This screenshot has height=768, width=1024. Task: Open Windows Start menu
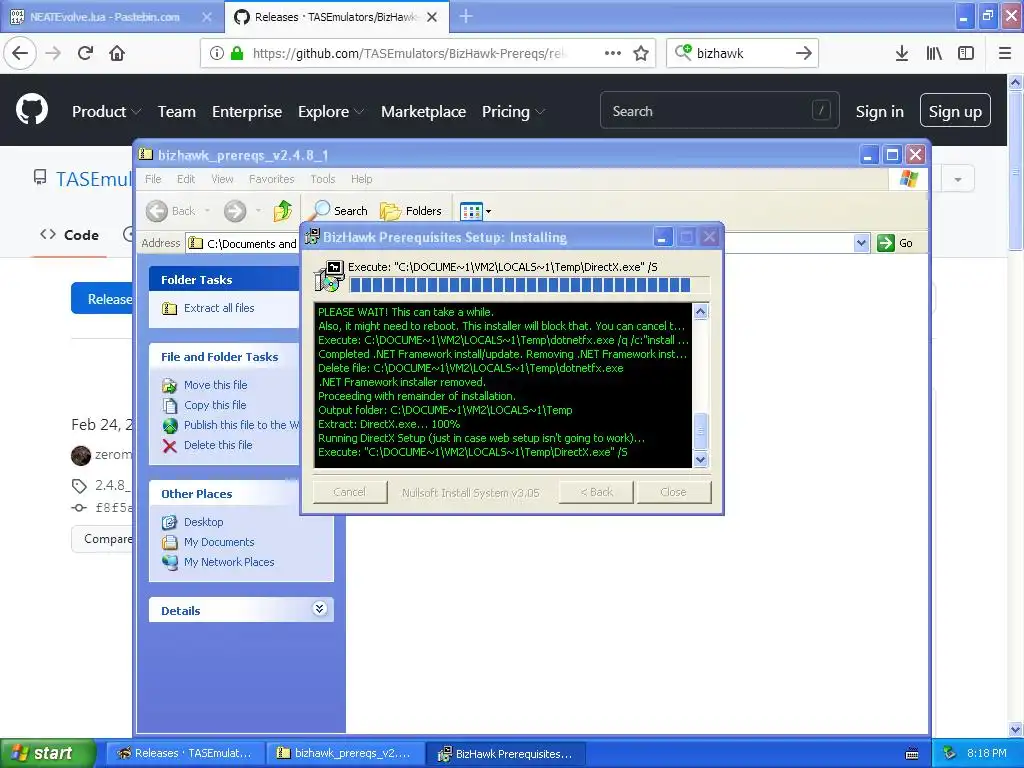click(x=48, y=753)
